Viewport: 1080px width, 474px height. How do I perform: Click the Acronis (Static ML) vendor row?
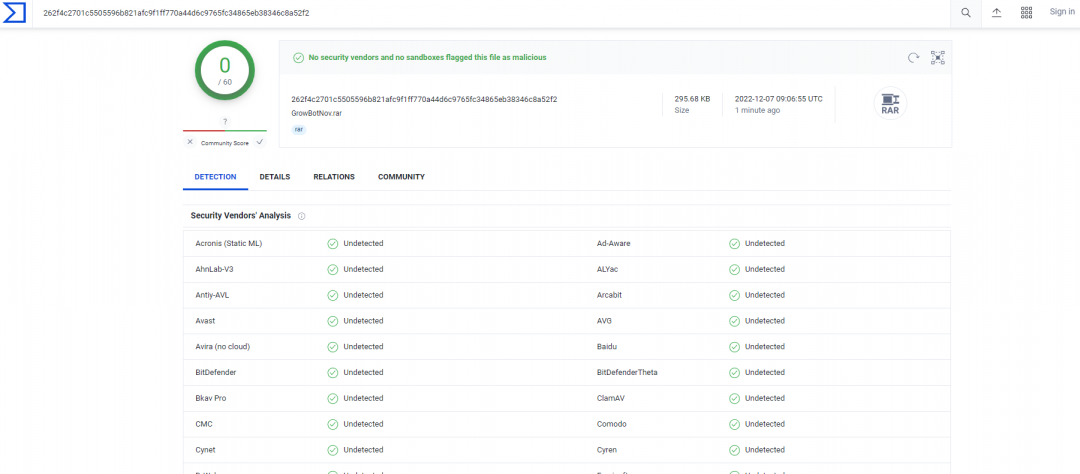[229, 243]
